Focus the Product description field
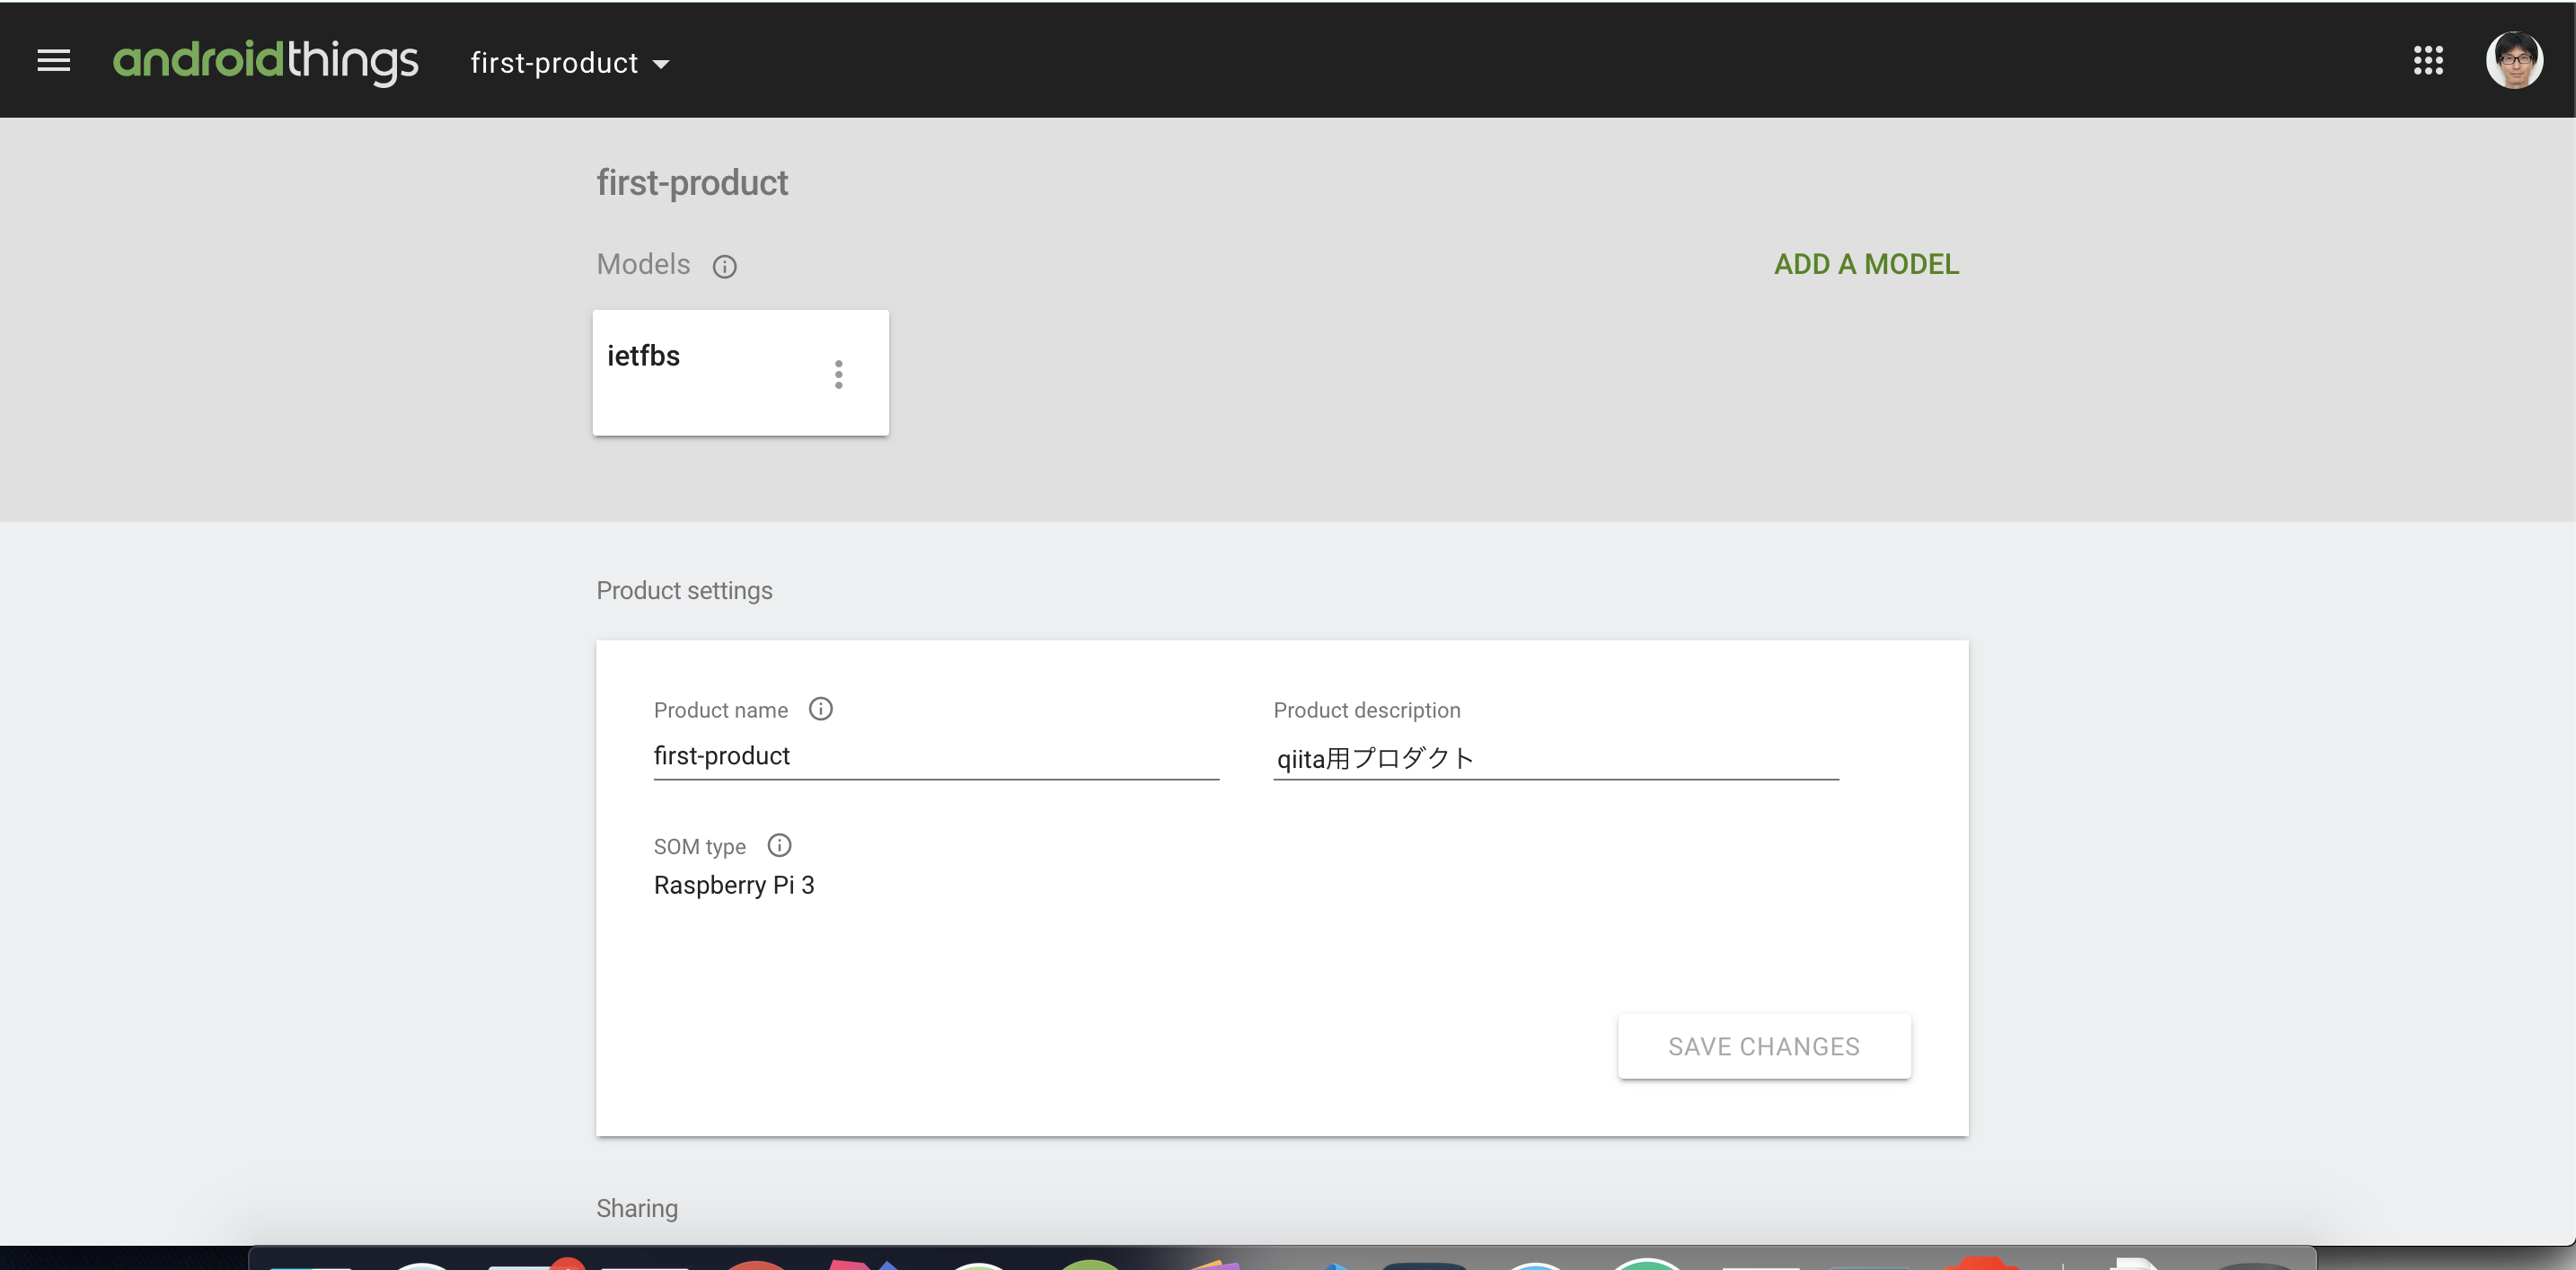 tap(1555, 758)
